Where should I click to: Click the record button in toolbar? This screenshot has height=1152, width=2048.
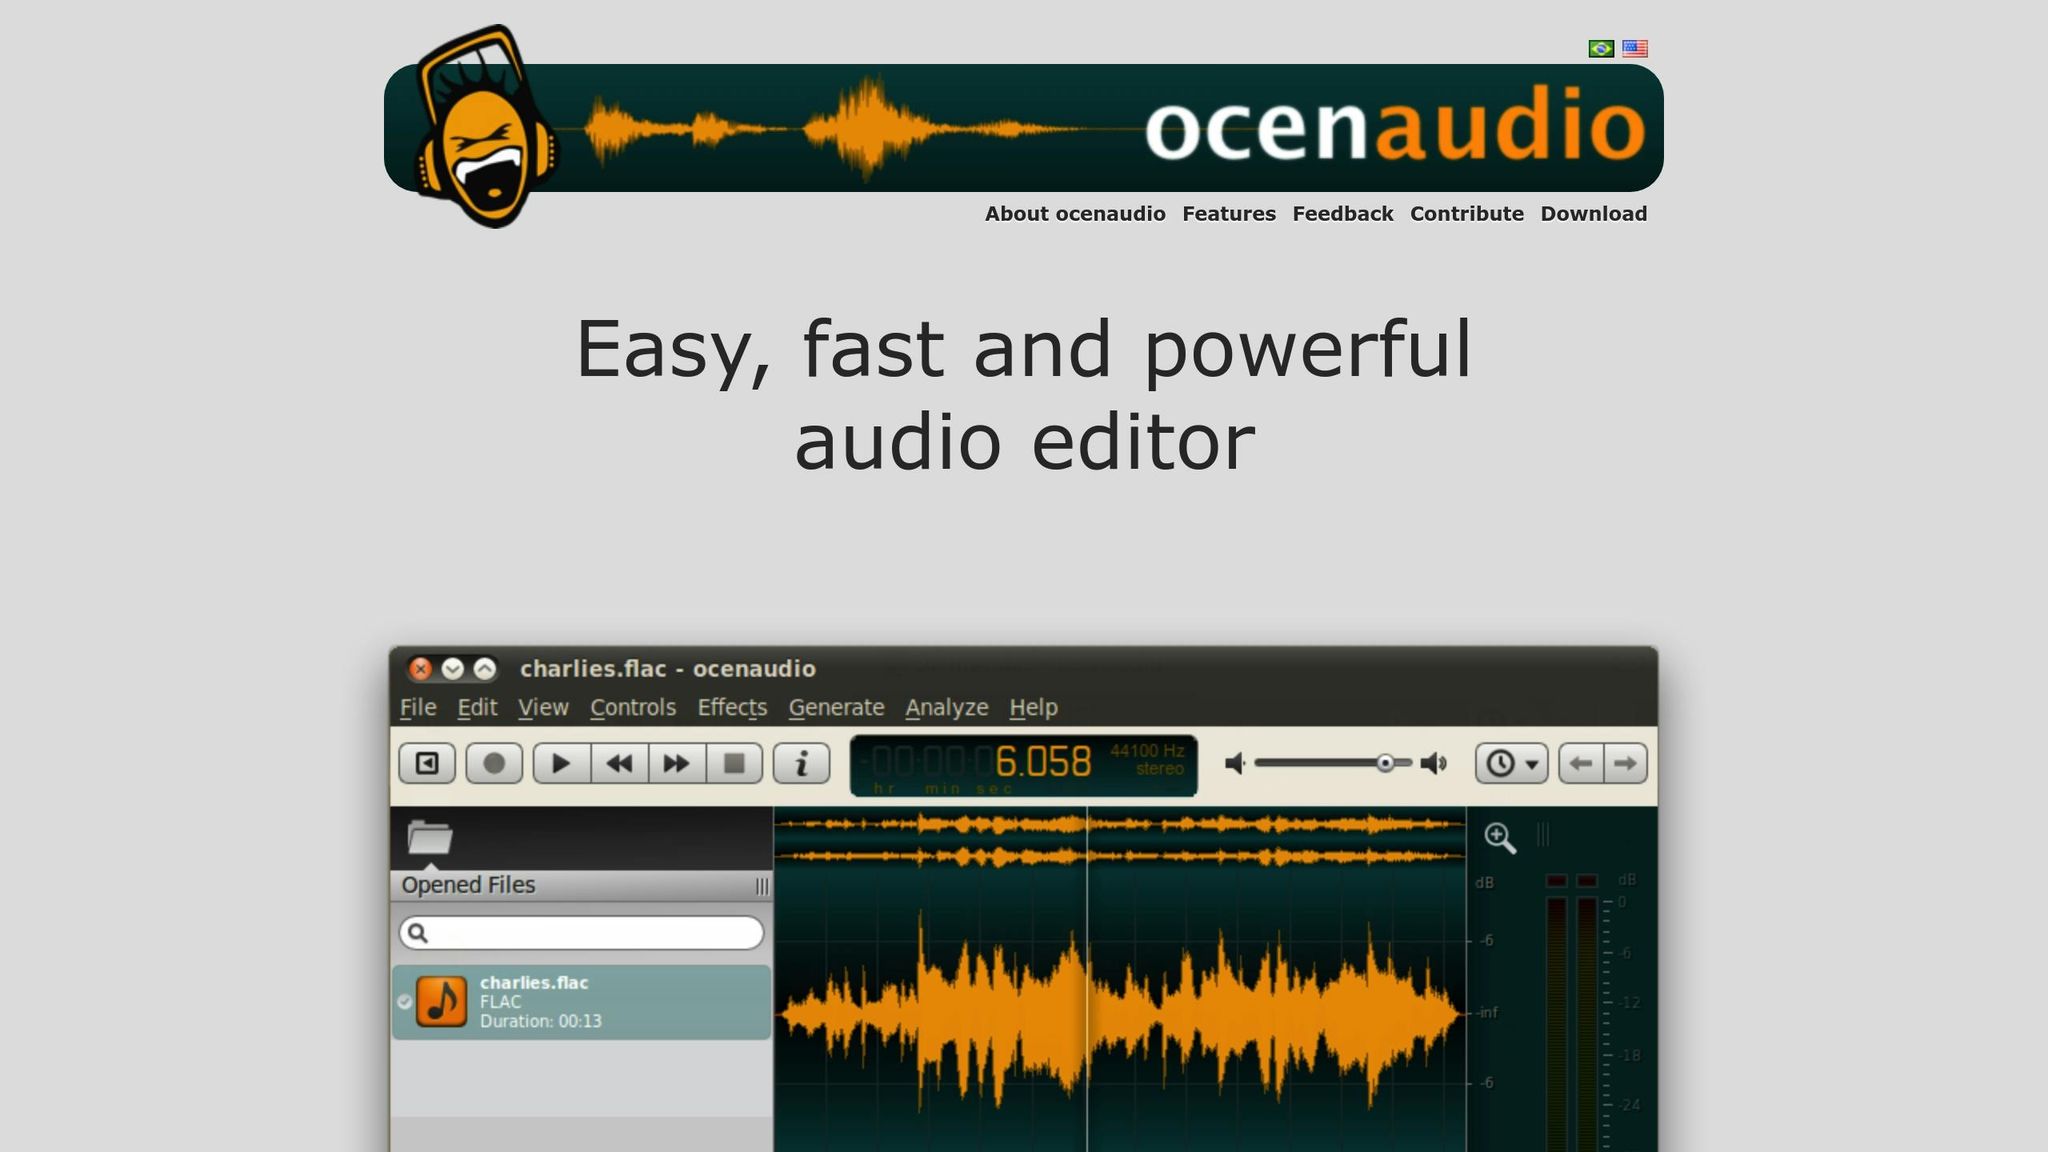point(494,764)
